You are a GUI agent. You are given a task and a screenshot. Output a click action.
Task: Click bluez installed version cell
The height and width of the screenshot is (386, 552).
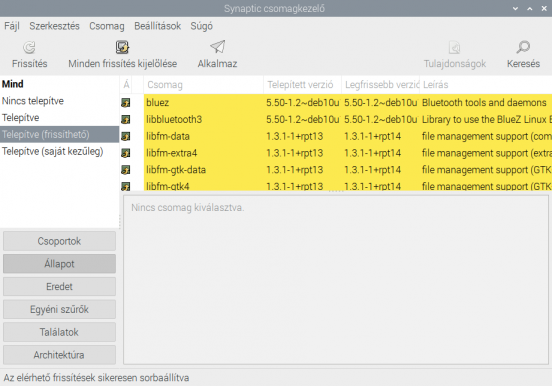(303, 102)
